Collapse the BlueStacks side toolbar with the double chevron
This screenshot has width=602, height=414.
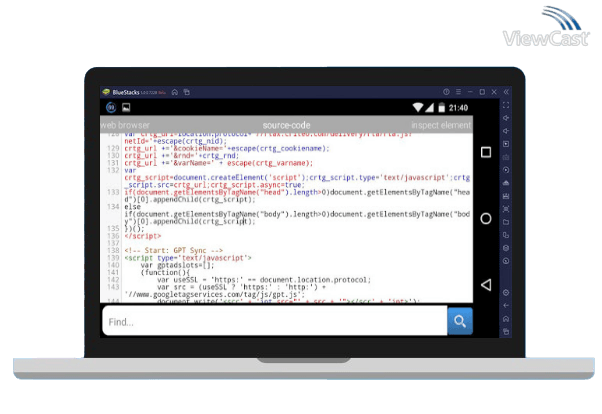[506, 92]
